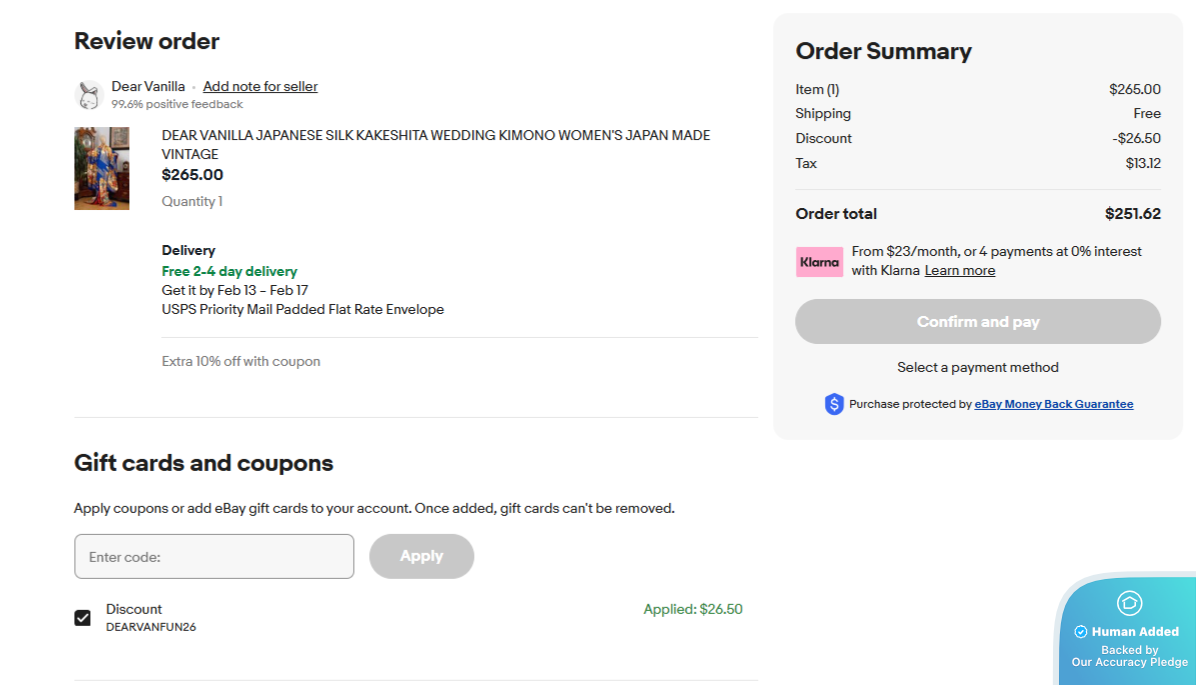Click Klarna's Learn more link

pyautogui.click(x=959, y=271)
